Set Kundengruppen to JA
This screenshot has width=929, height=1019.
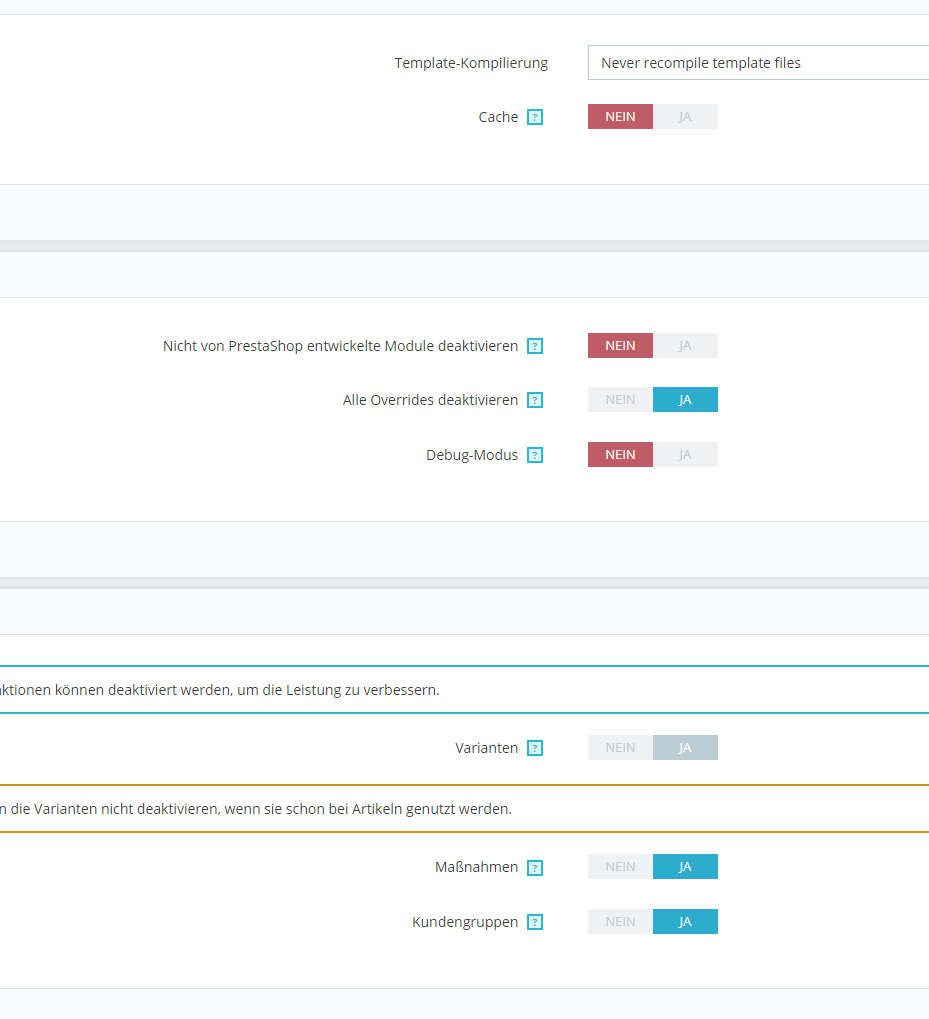point(685,922)
